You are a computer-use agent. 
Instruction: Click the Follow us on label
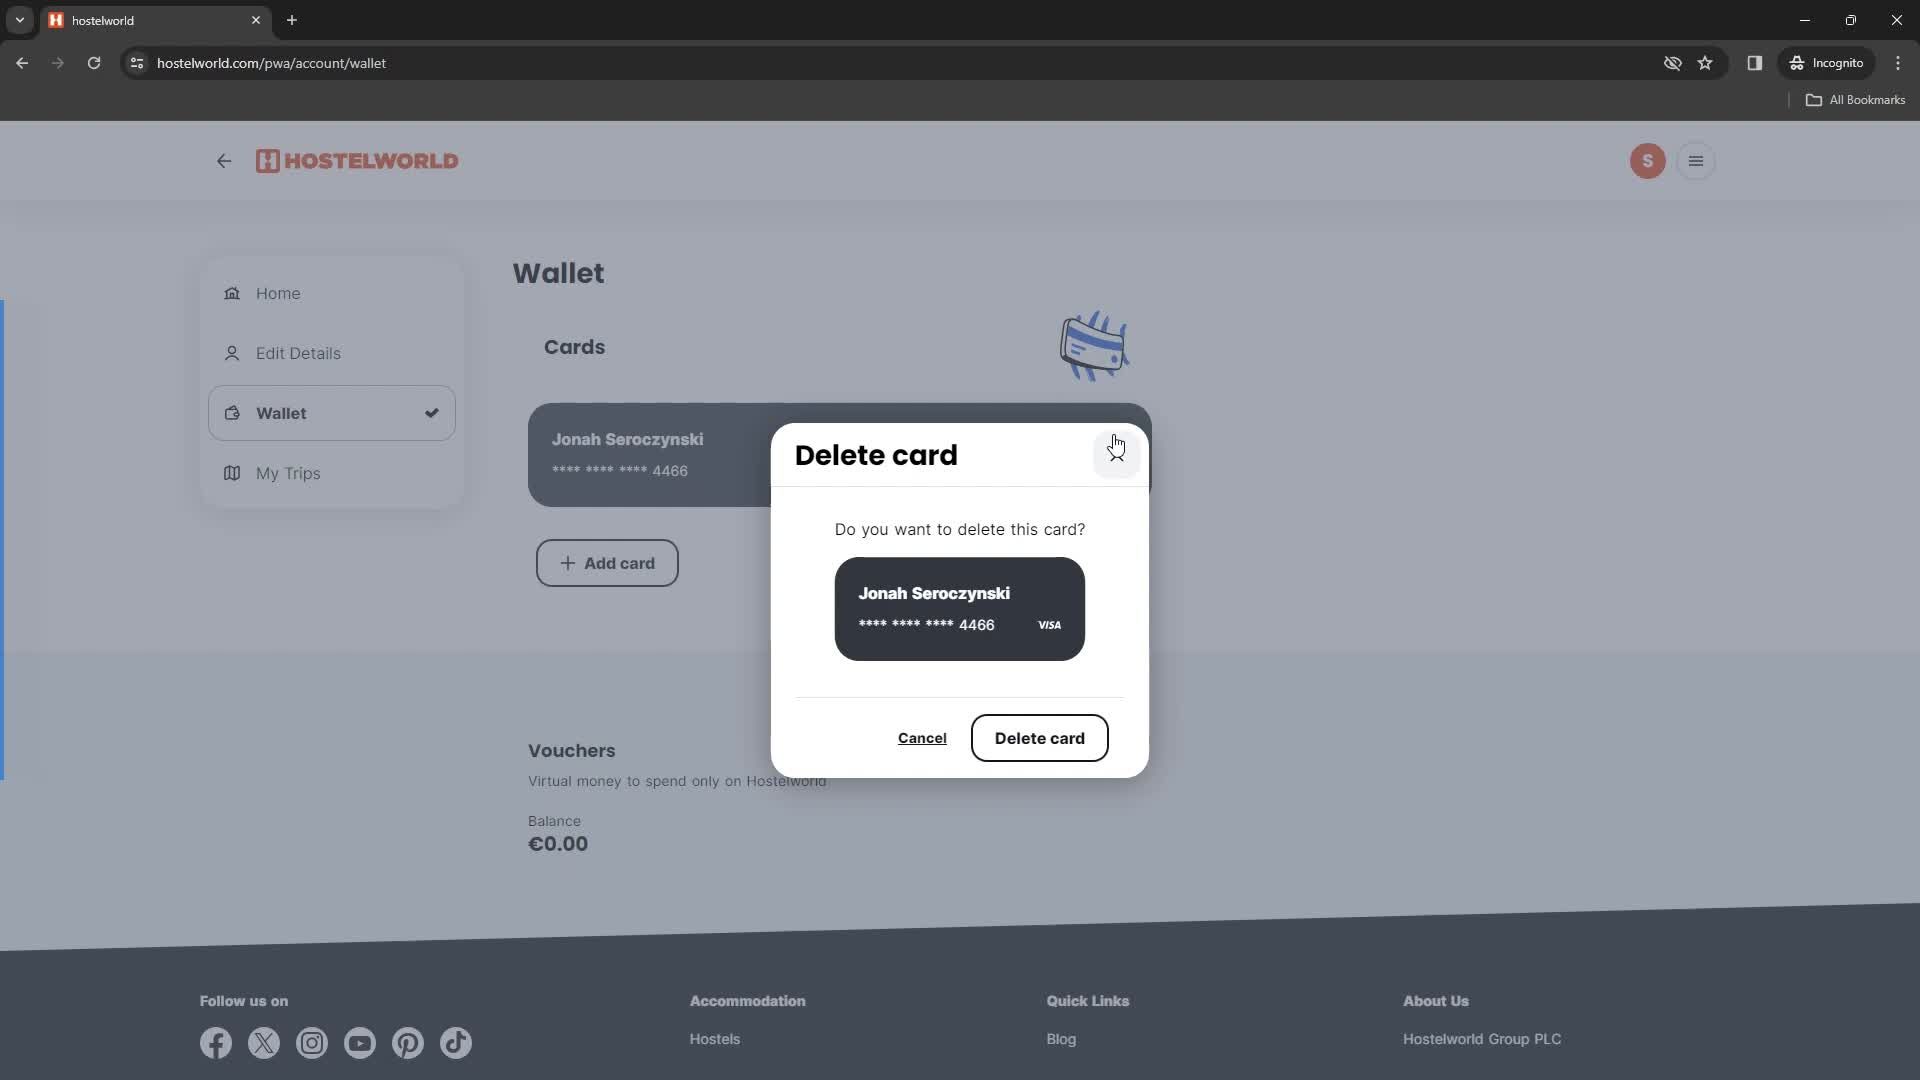pos(243,1001)
